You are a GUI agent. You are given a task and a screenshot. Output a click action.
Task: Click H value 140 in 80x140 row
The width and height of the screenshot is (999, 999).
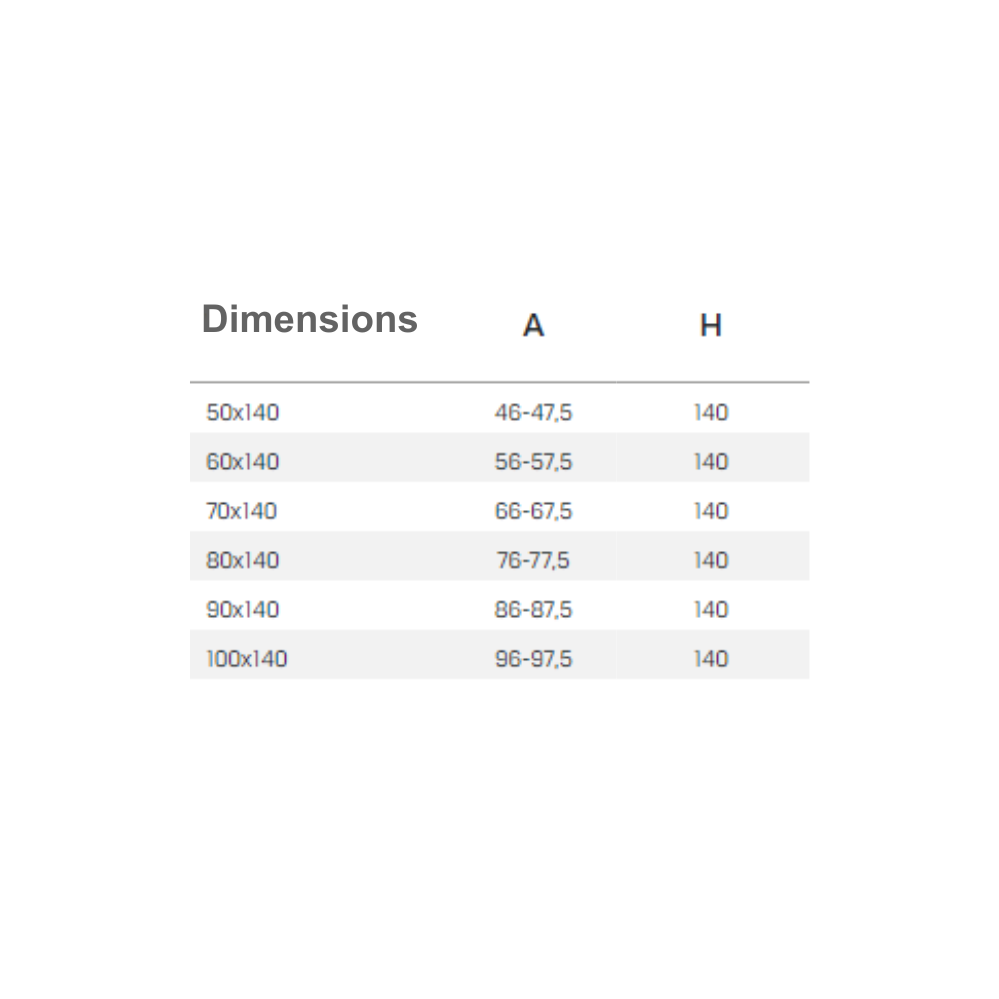711,560
